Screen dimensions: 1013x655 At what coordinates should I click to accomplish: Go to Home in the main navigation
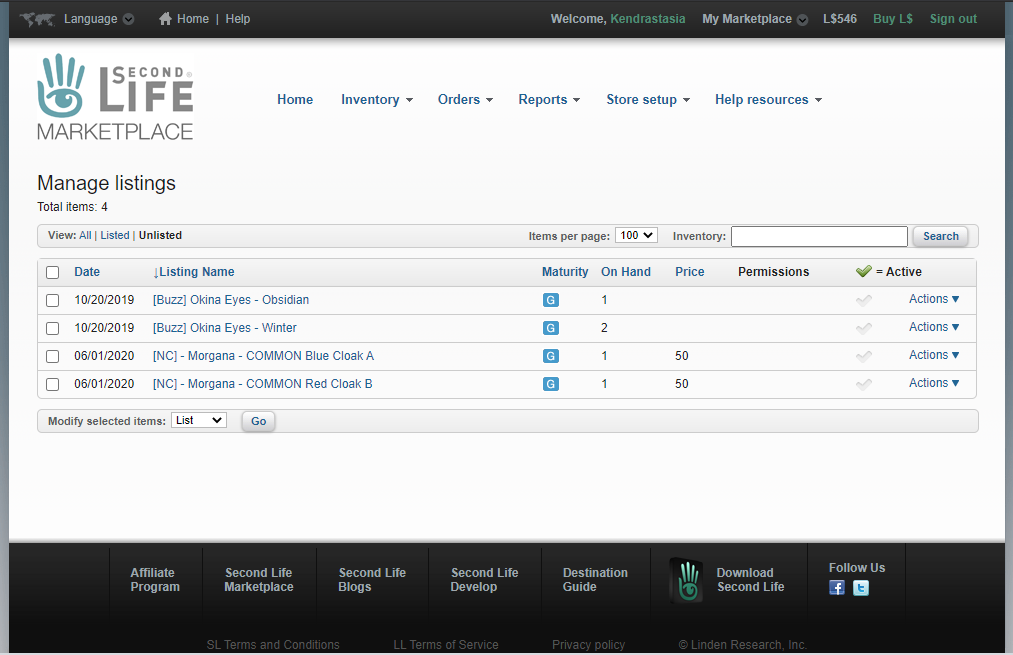295,99
